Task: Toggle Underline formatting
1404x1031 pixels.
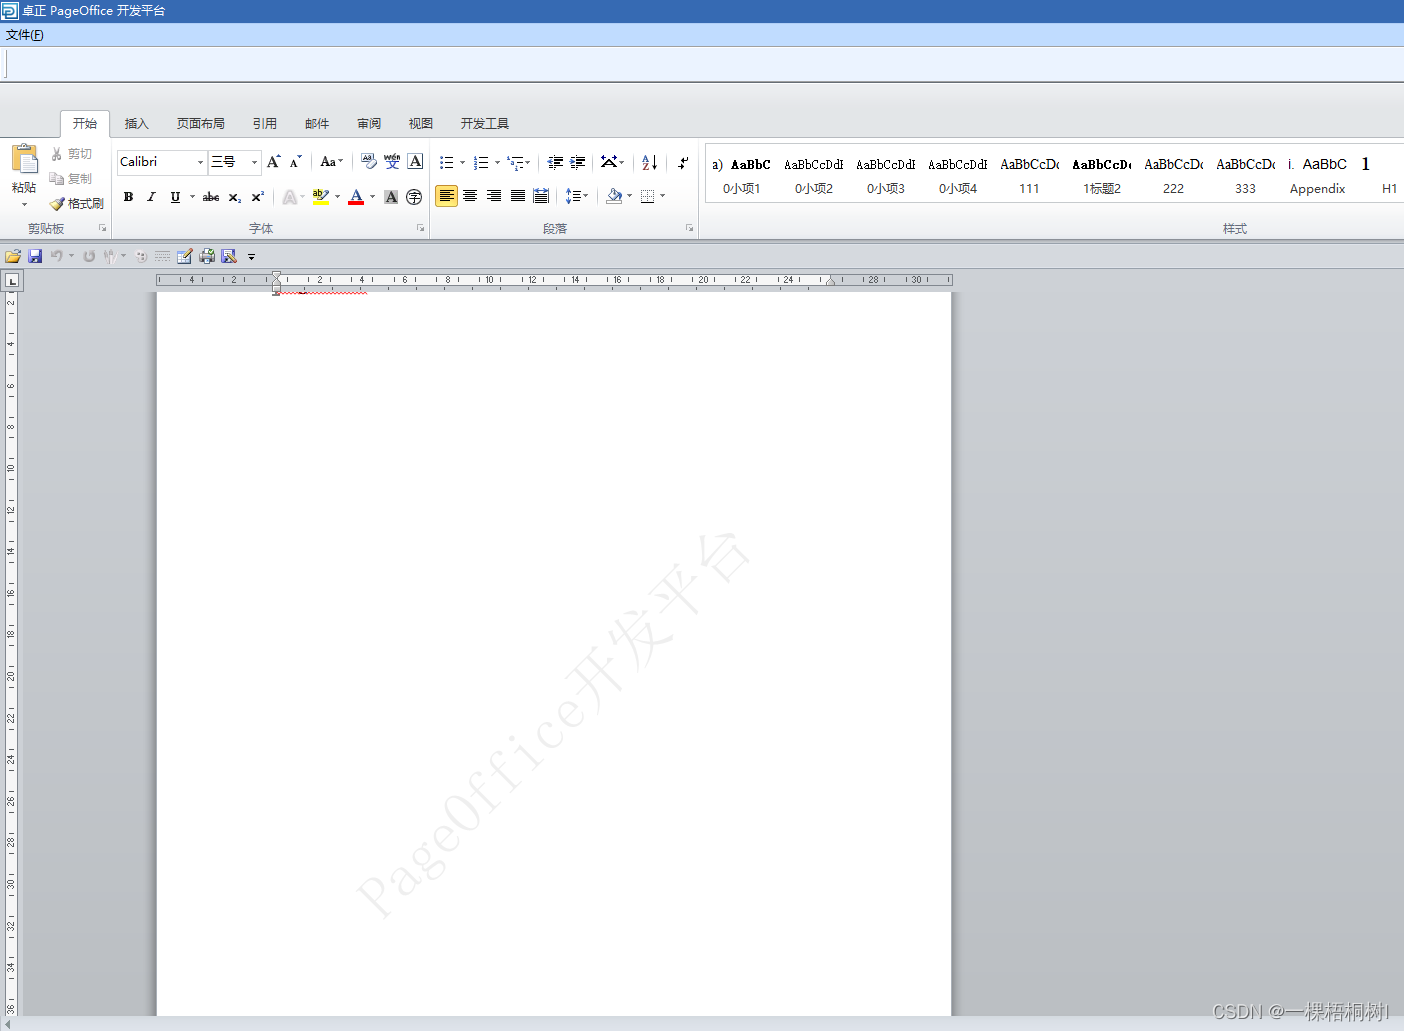Action: click(x=175, y=197)
